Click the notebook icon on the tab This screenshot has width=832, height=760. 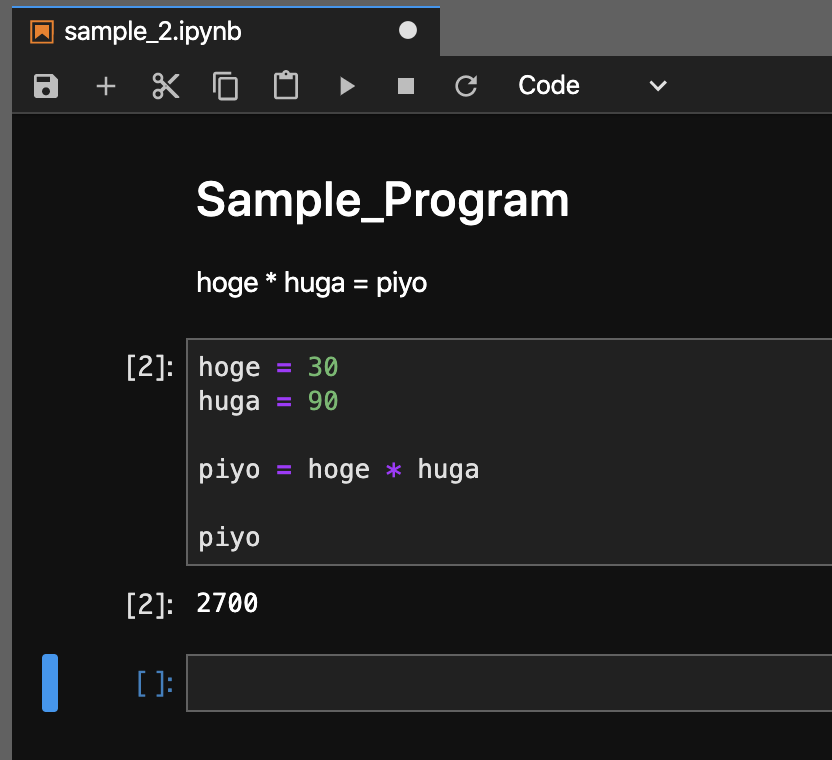42,32
